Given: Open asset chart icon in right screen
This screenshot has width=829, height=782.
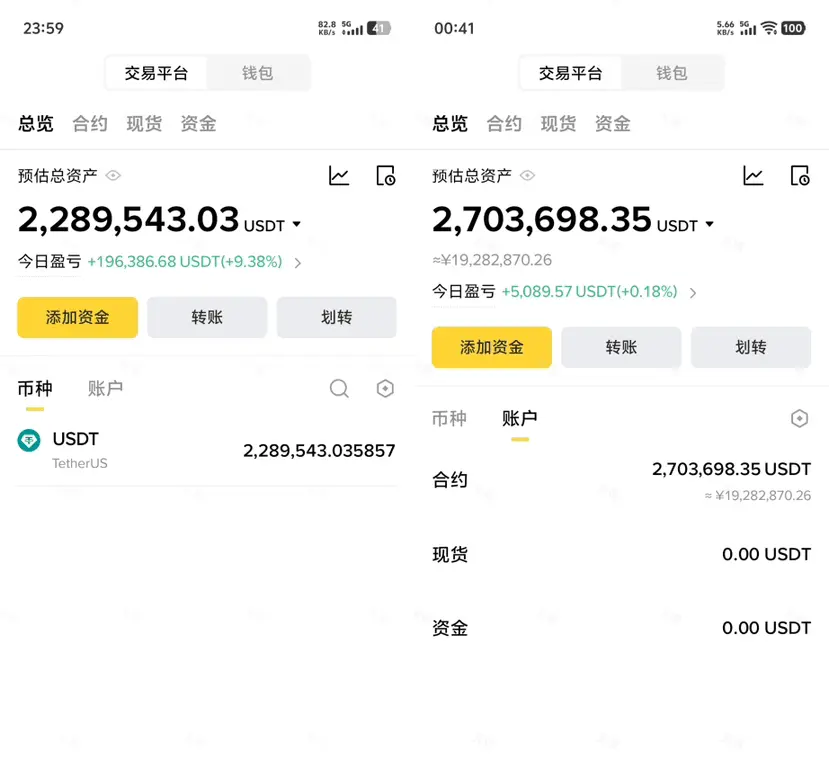Looking at the screenshot, I should [753, 176].
